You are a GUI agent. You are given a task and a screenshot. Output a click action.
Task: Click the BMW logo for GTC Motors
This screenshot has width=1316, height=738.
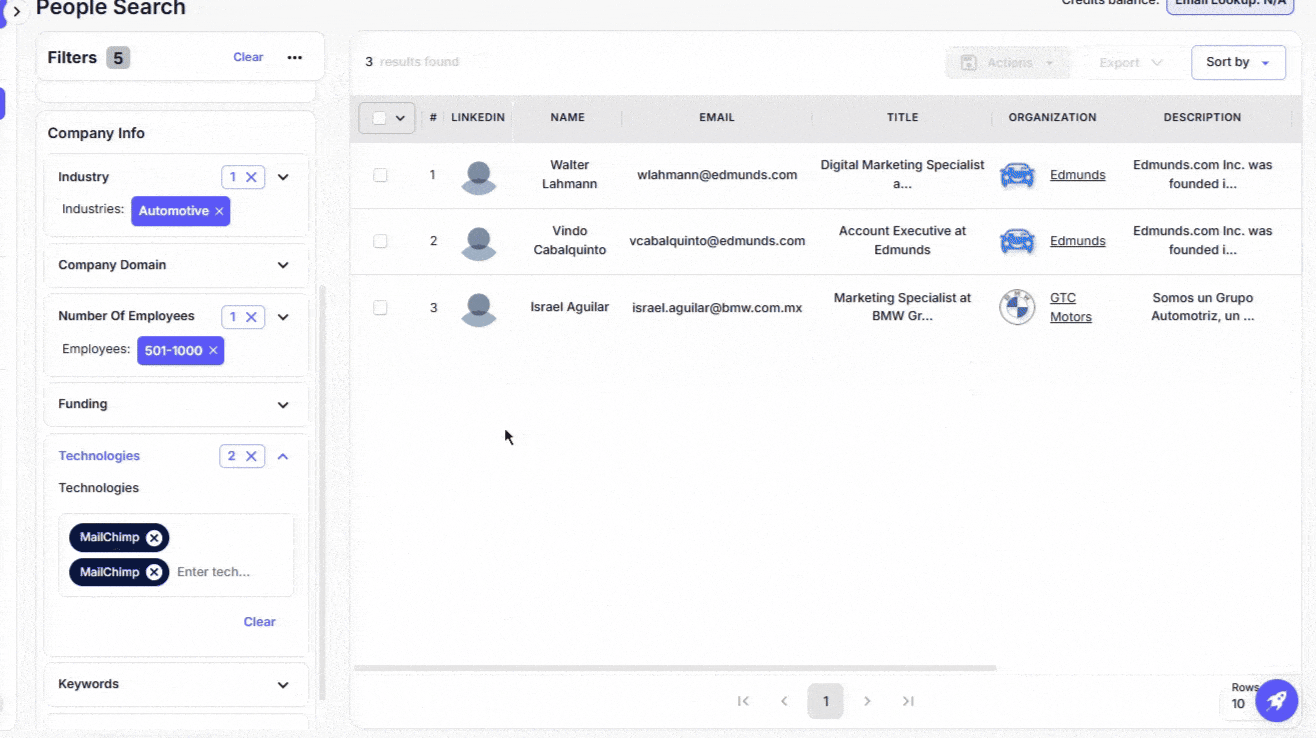(1017, 308)
